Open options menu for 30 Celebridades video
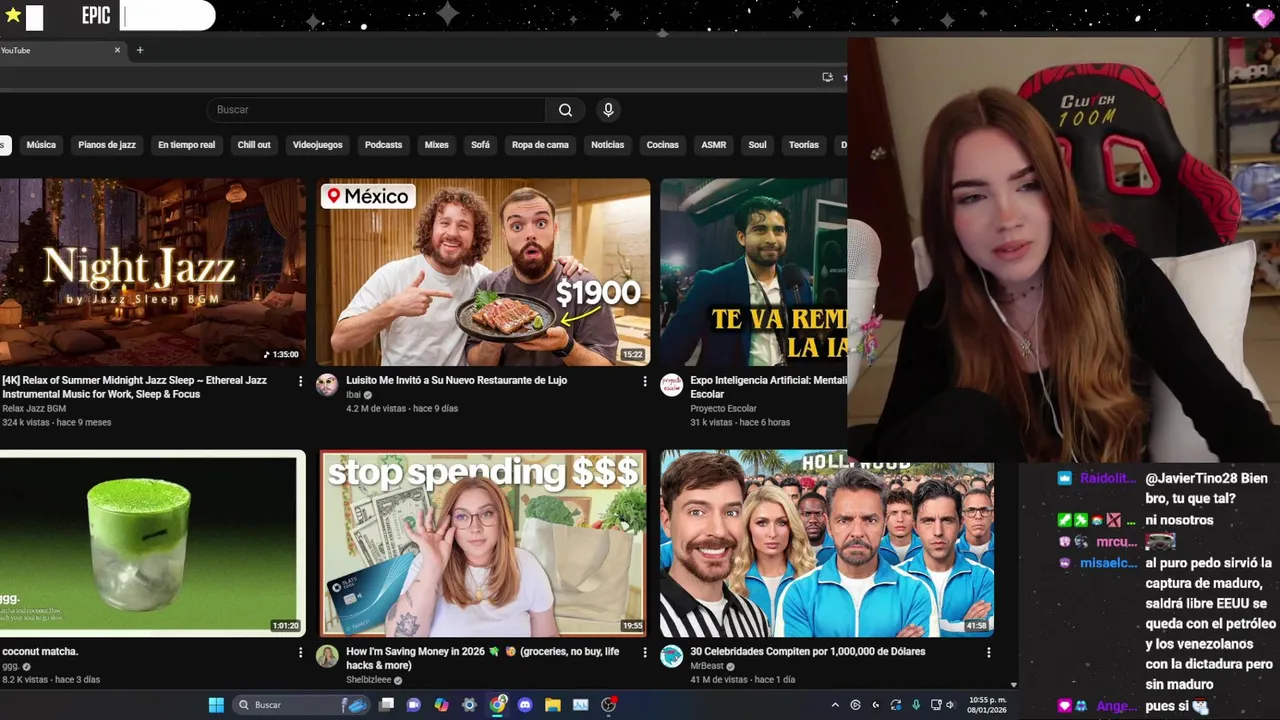Viewport: 1280px width, 720px height. (x=988, y=652)
